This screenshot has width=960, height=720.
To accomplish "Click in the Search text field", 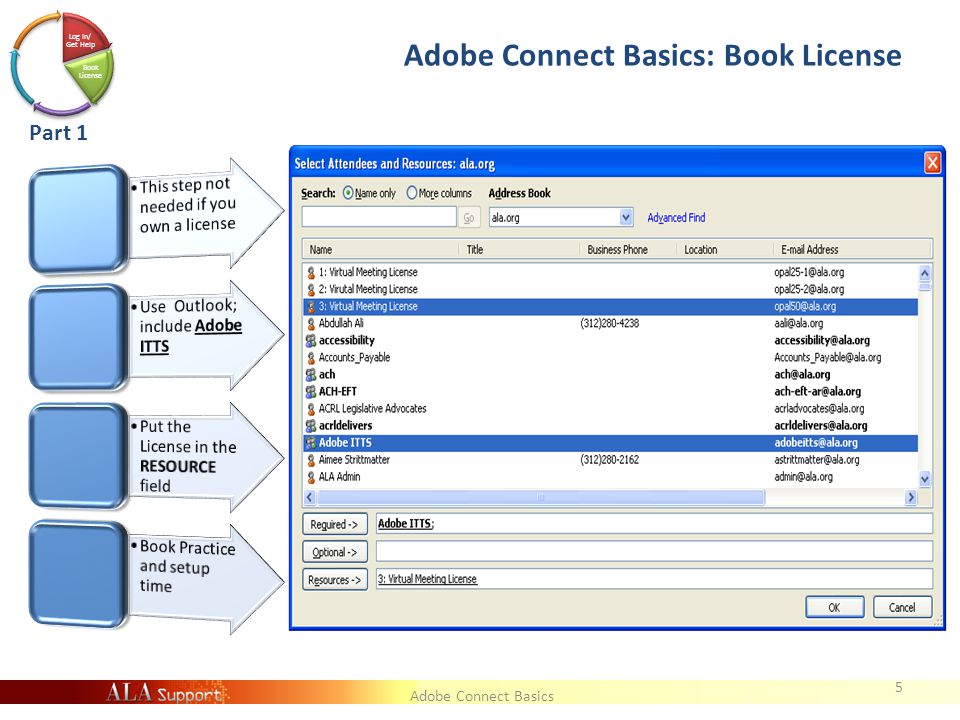I will tap(379, 217).
